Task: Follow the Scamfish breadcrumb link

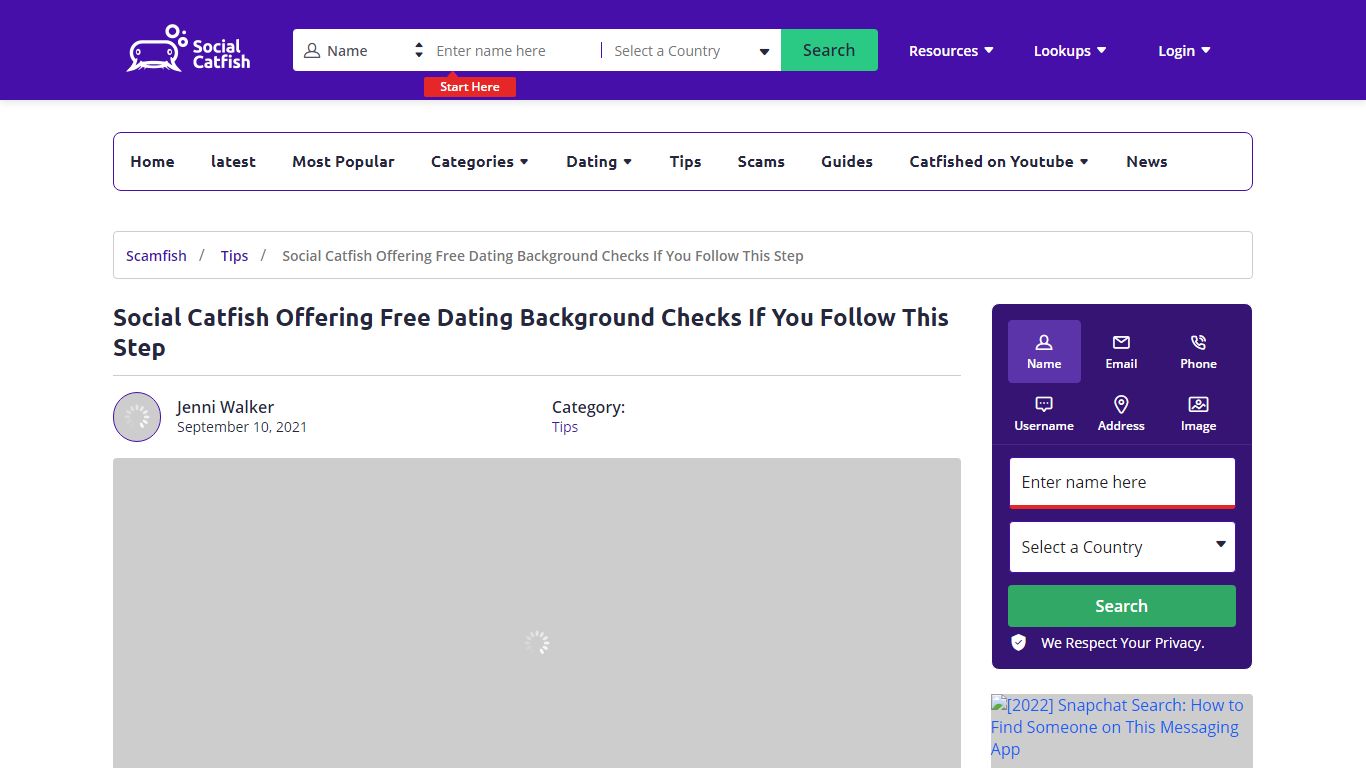Action: click(x=156, y=256)
